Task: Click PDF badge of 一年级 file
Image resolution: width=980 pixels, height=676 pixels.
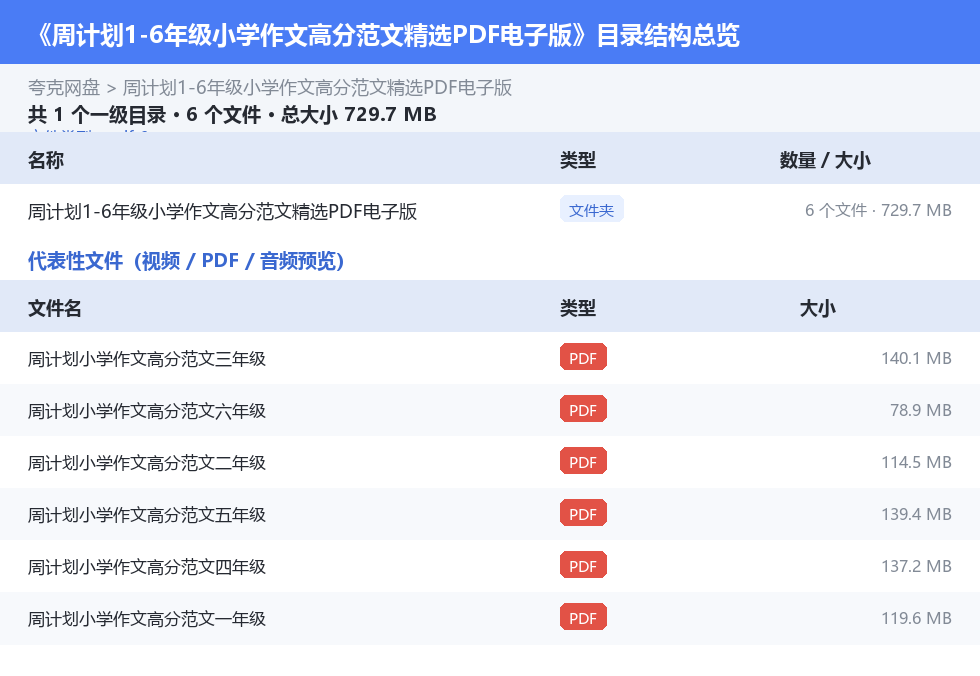Action: (583, 617)
